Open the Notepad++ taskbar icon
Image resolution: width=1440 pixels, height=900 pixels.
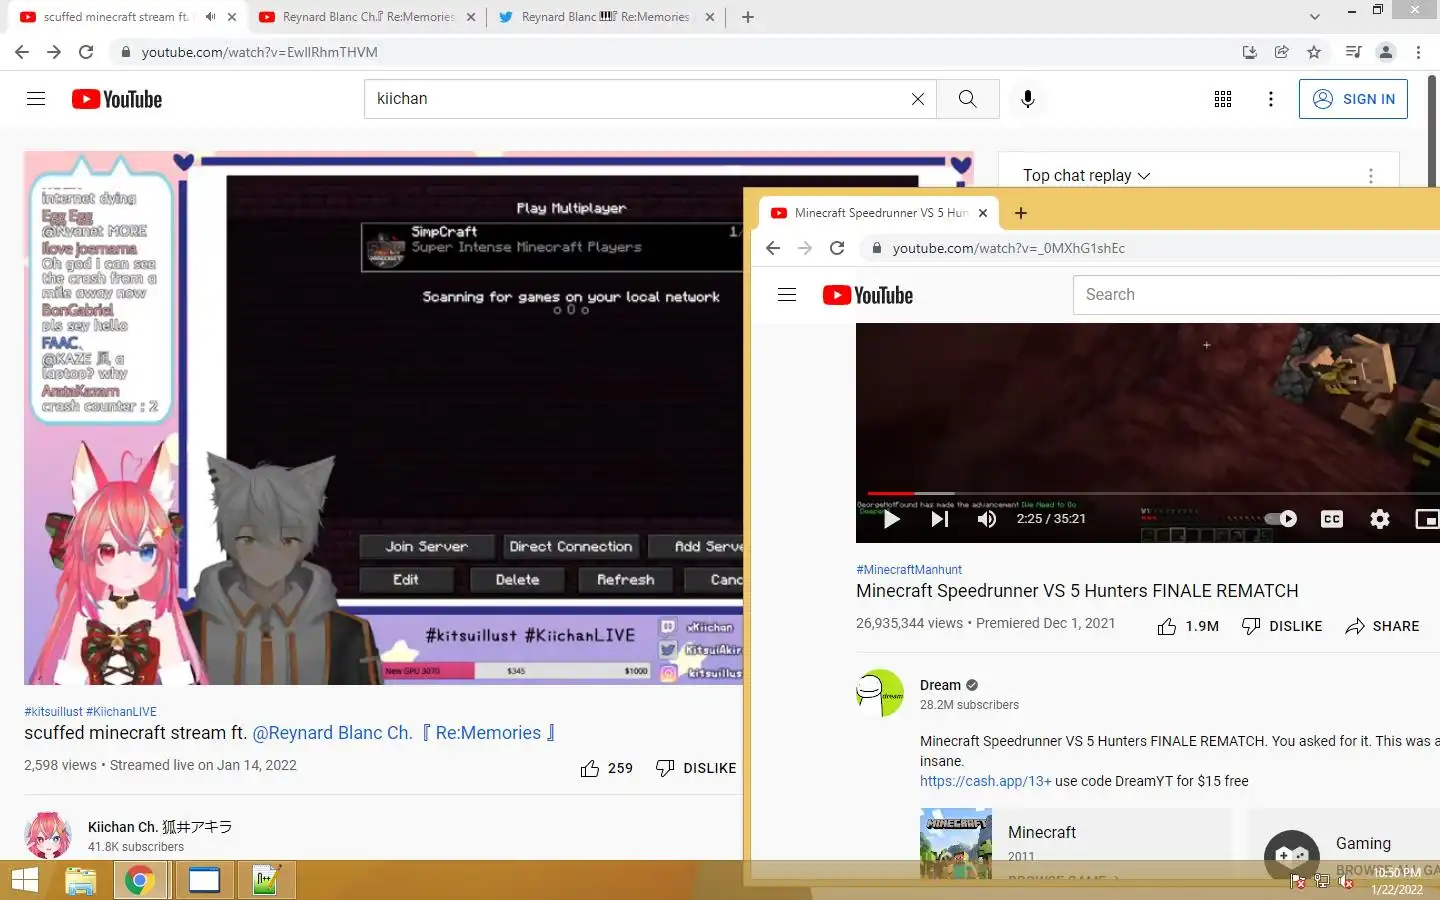pos(266,880)
